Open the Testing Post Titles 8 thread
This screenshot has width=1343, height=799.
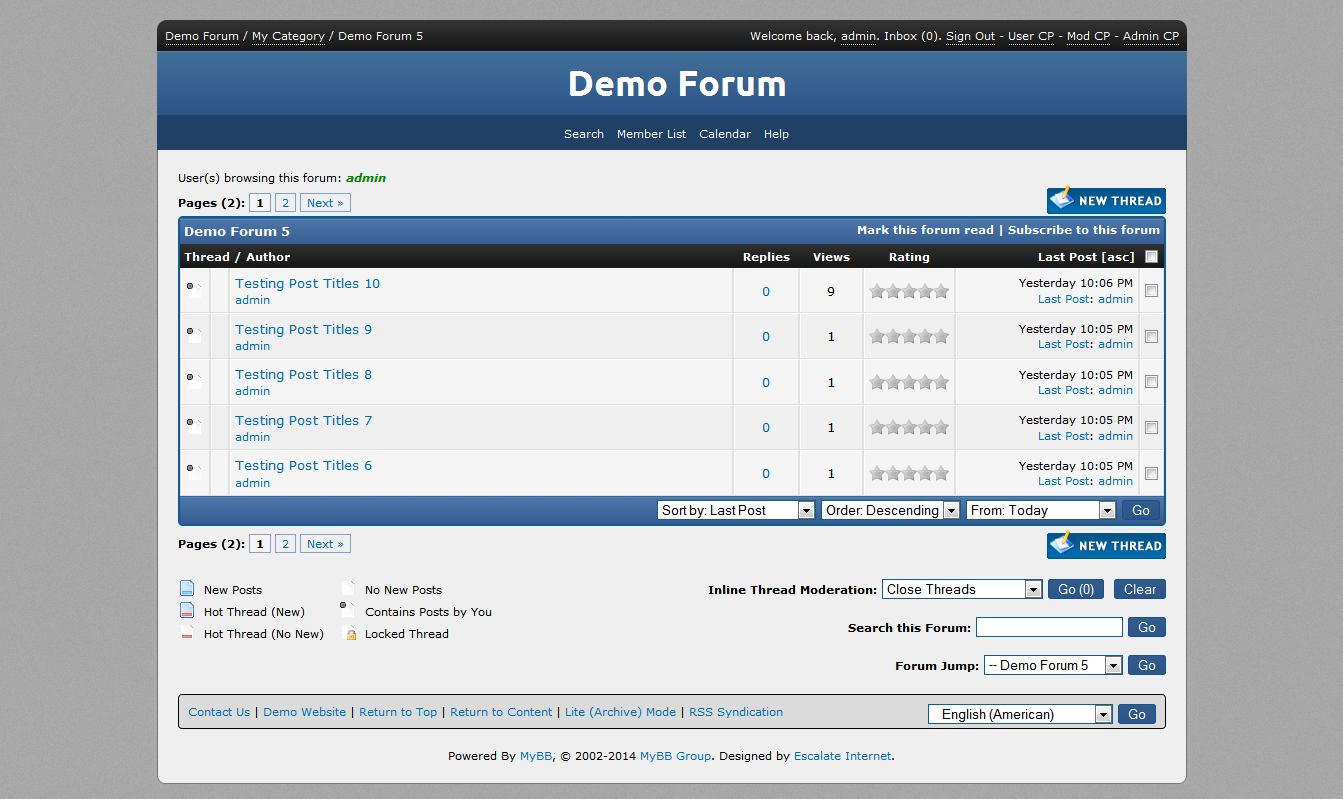pos(303,374)
